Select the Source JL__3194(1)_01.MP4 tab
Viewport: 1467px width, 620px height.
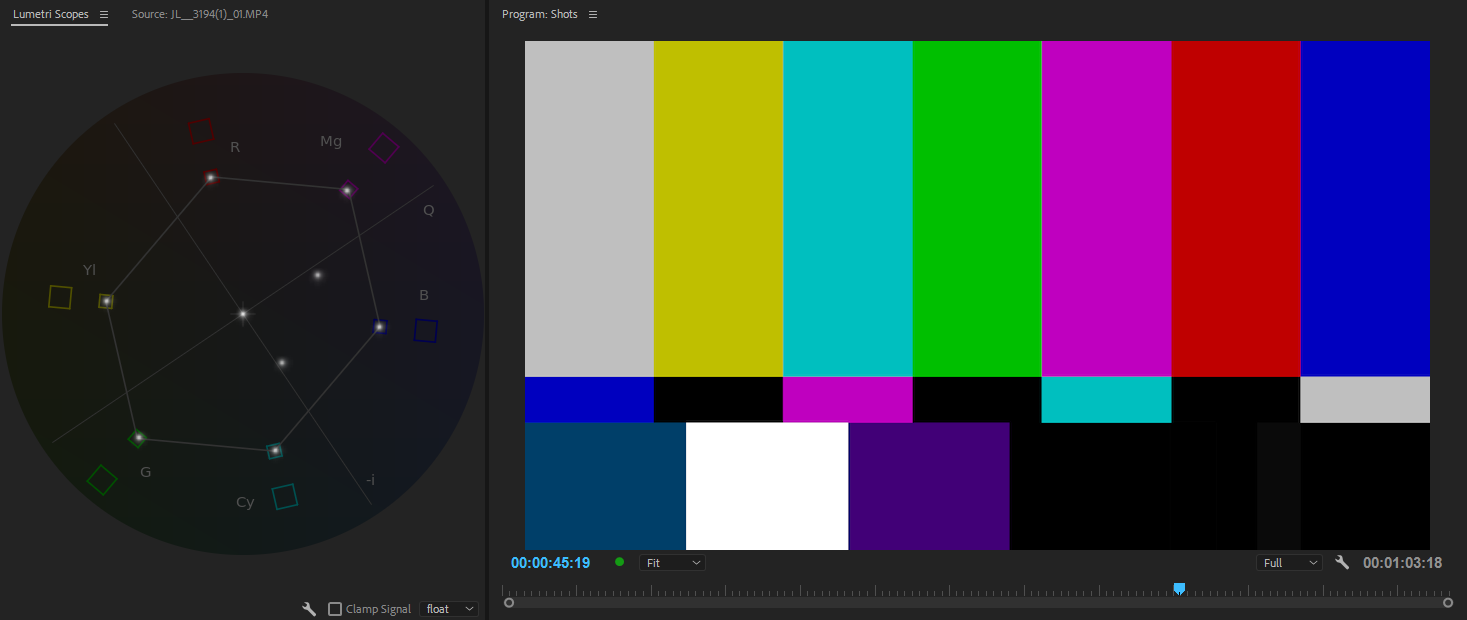(x=200, y=14)
